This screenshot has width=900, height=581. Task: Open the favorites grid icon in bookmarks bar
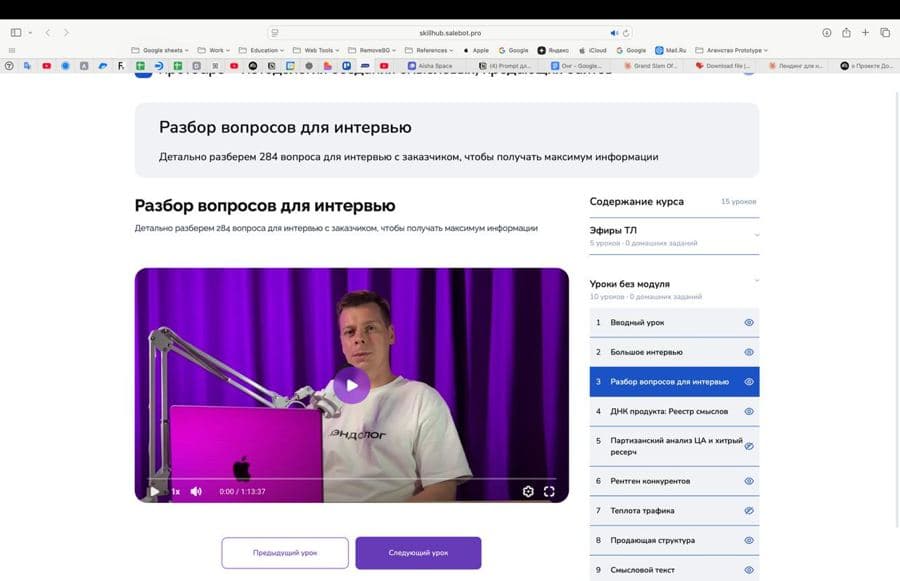coord(12,51)
